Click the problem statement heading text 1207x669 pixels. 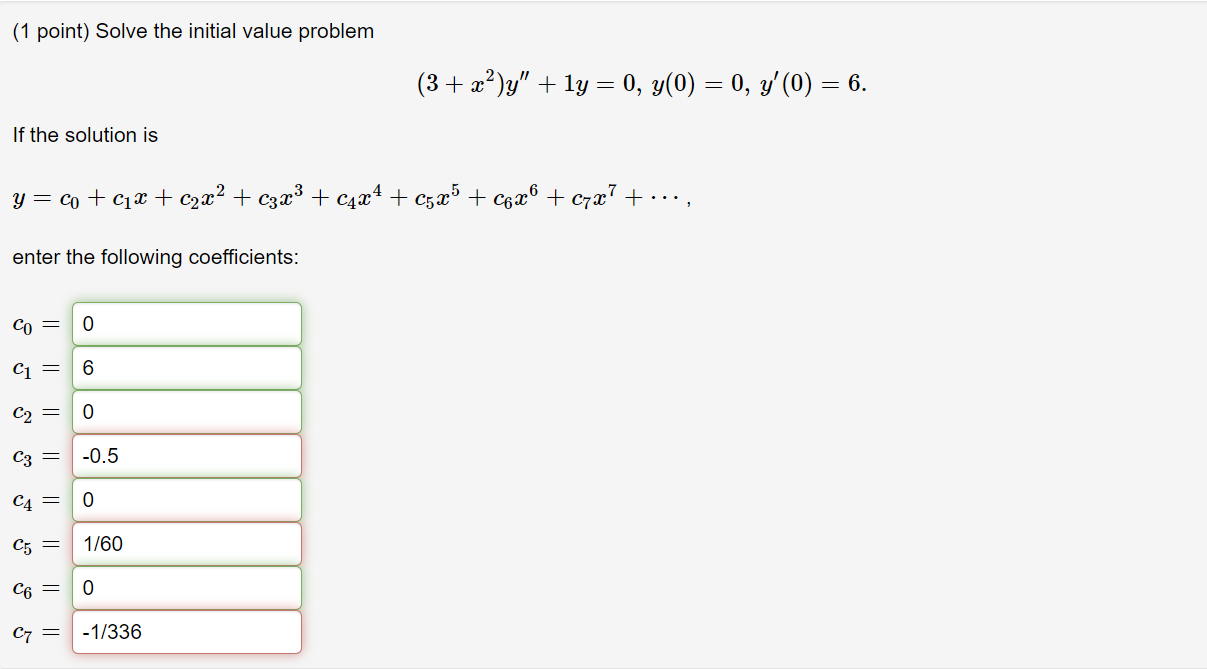(x=193, y=31)
